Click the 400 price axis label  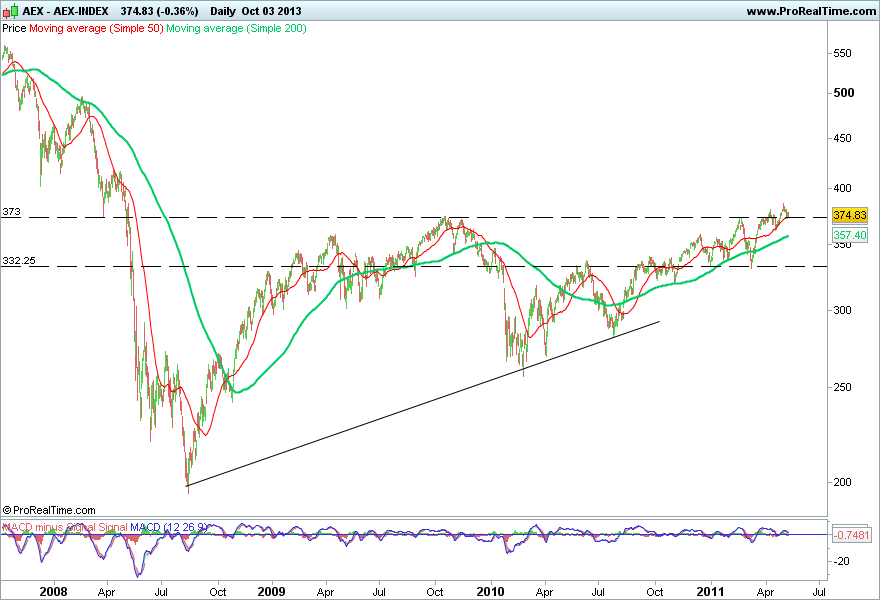(x=842, y=188)
